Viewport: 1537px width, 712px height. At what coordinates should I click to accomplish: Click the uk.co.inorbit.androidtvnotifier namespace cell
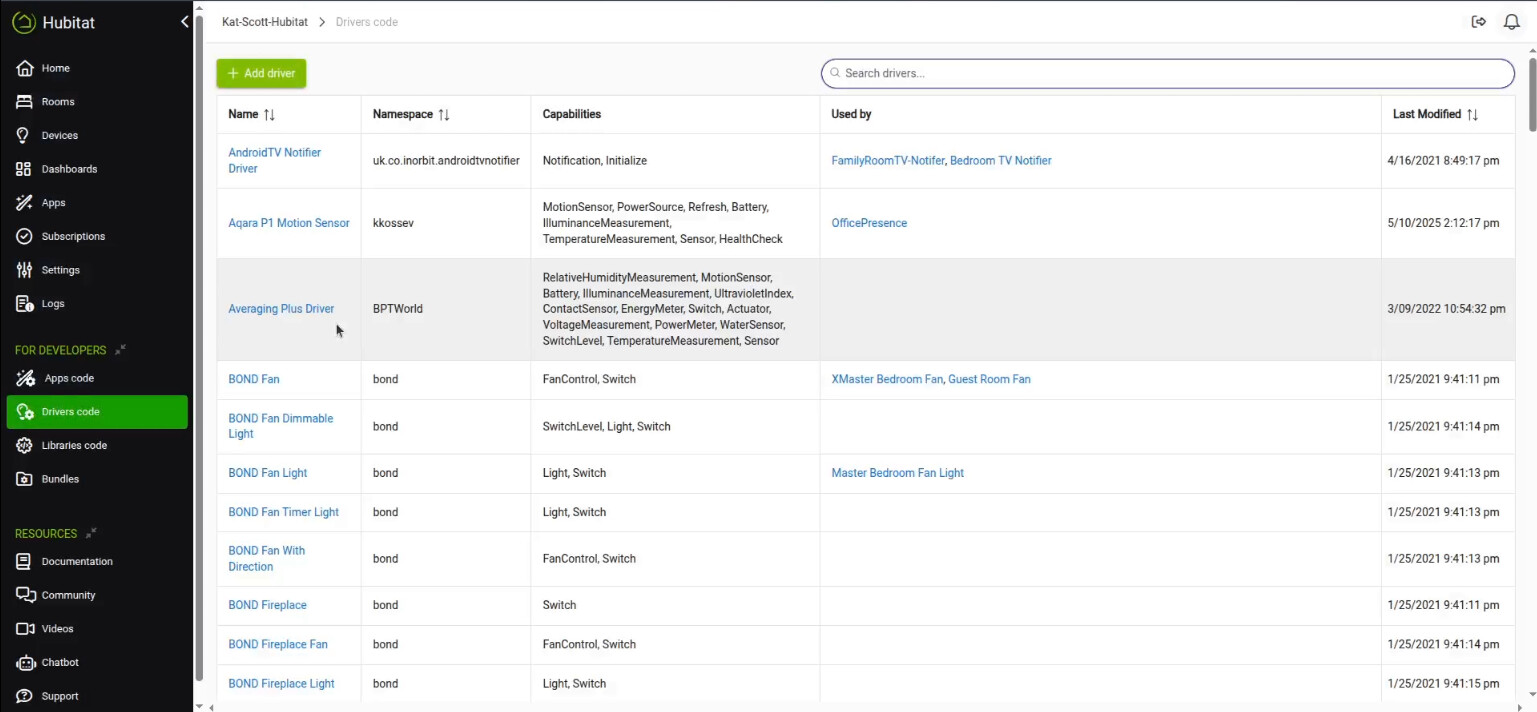point(446,160)
